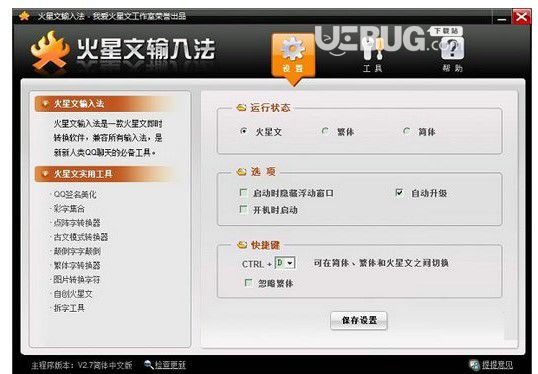Open 繁体字转换器 tool
Viewport: 538px width, 374px height.
[x=77, y=265]
